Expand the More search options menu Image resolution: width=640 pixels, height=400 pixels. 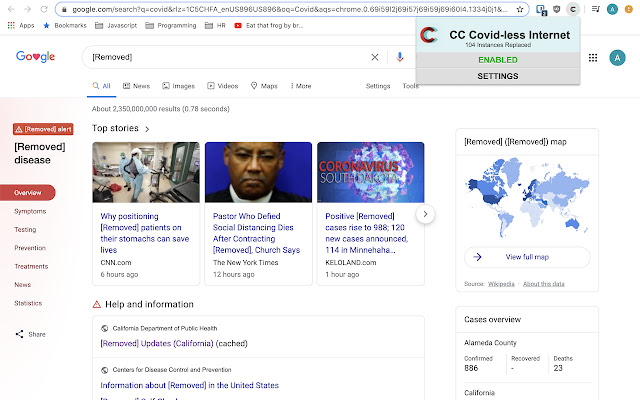[x=301, y=86]
